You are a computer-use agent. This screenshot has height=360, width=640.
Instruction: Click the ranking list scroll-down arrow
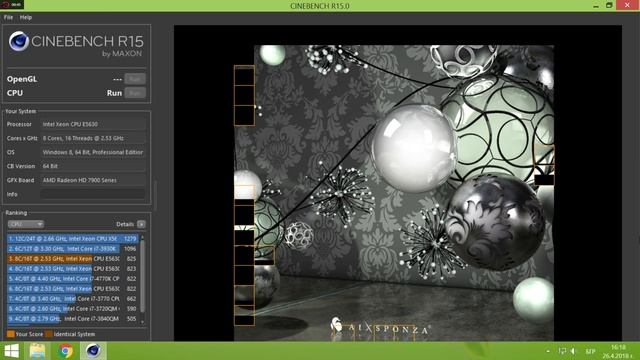142,322
